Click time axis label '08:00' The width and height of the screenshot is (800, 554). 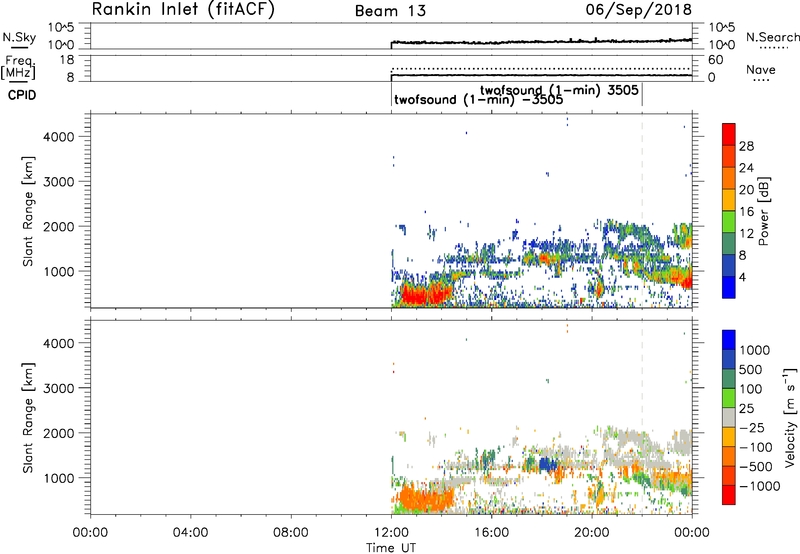coord(291,533)
